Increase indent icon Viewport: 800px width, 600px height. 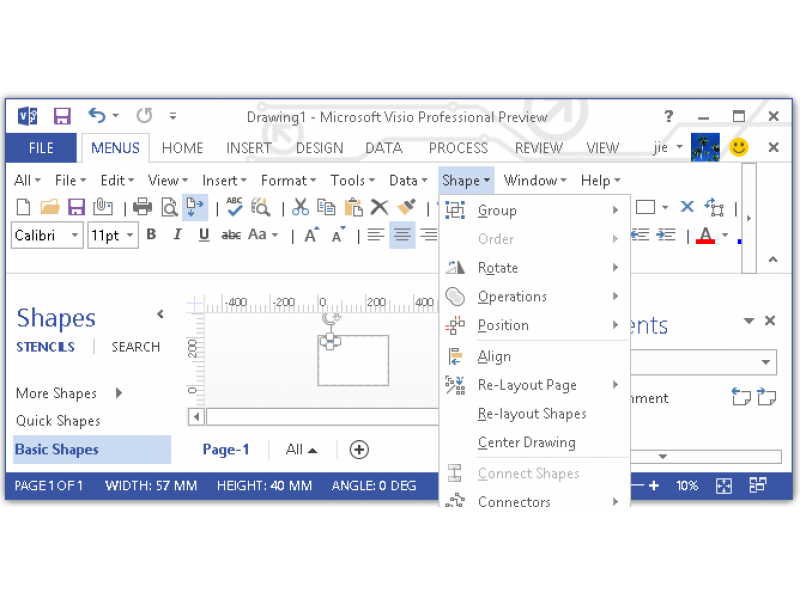(x=666, y=235)
